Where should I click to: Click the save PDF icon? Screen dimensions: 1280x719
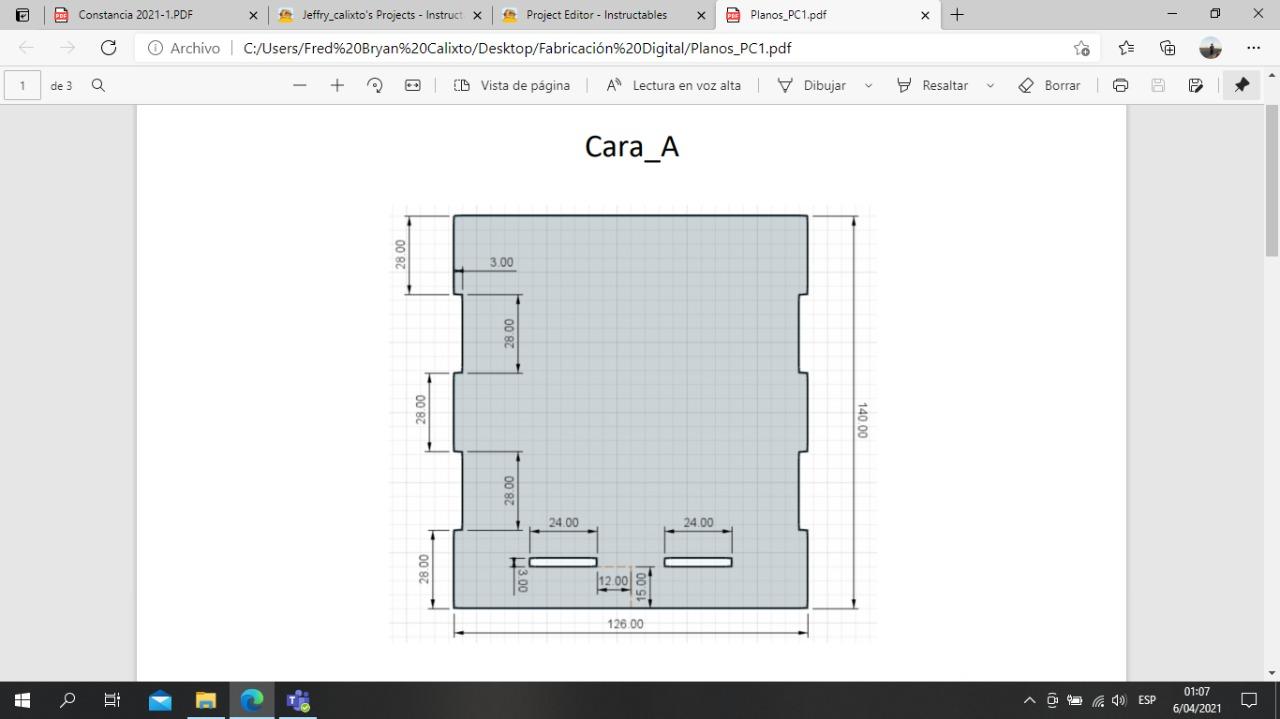tap(1158, 86)
